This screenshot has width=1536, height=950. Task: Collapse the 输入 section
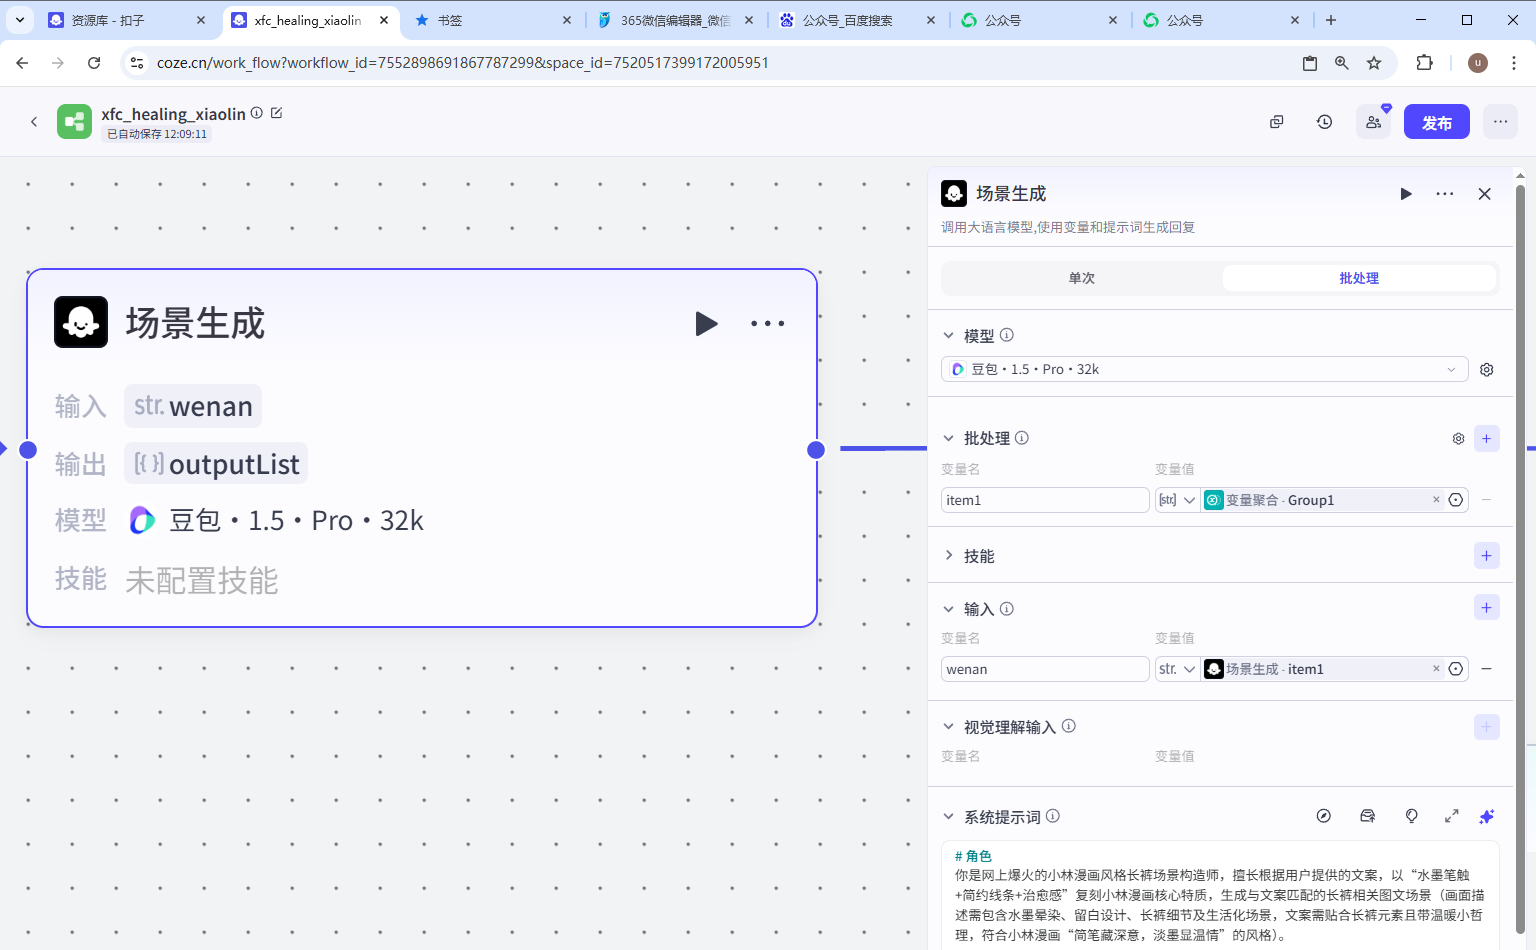tap(949, 609)
